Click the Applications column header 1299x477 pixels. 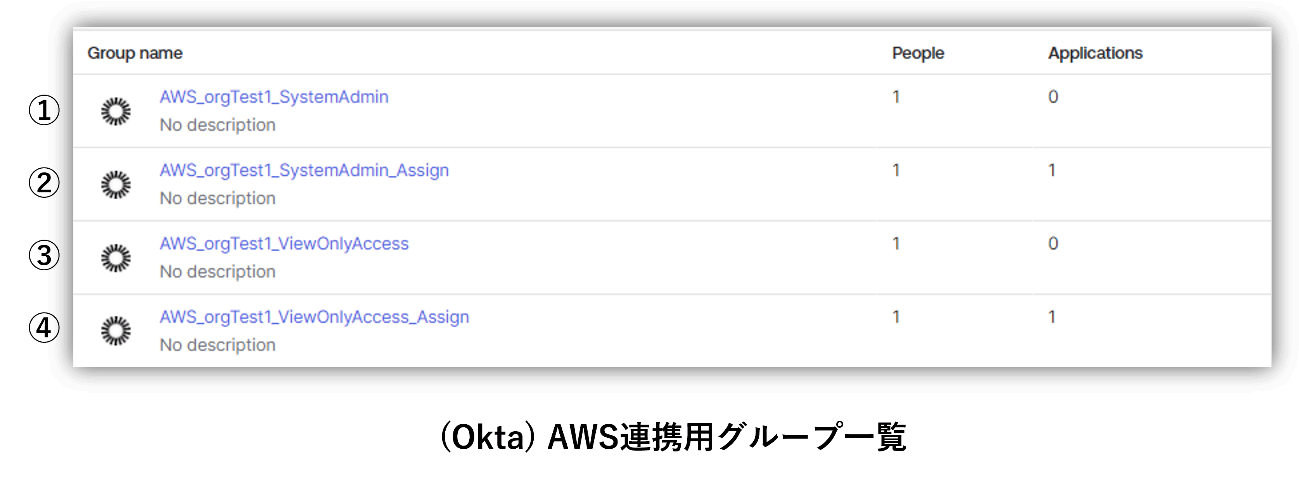[1095, 53]
